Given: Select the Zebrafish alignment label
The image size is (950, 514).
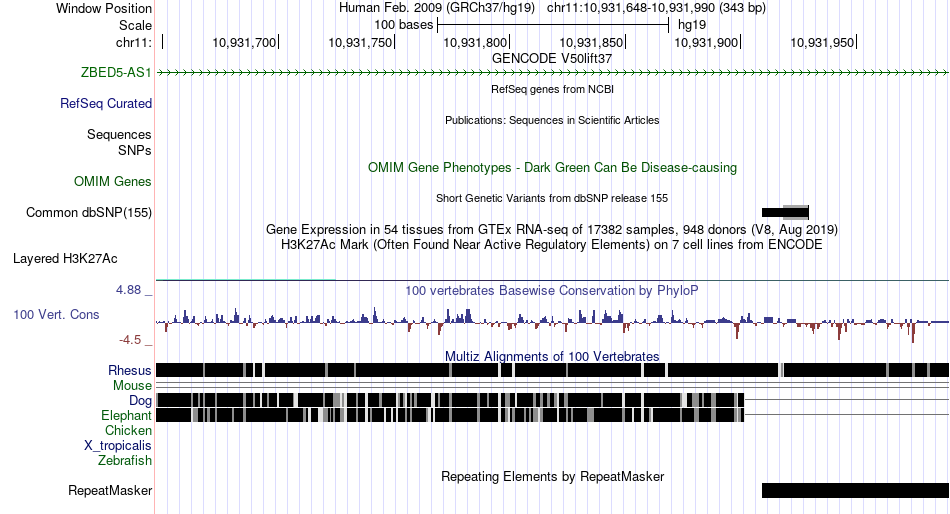Looking at the screenshot, I should [125, 461].
